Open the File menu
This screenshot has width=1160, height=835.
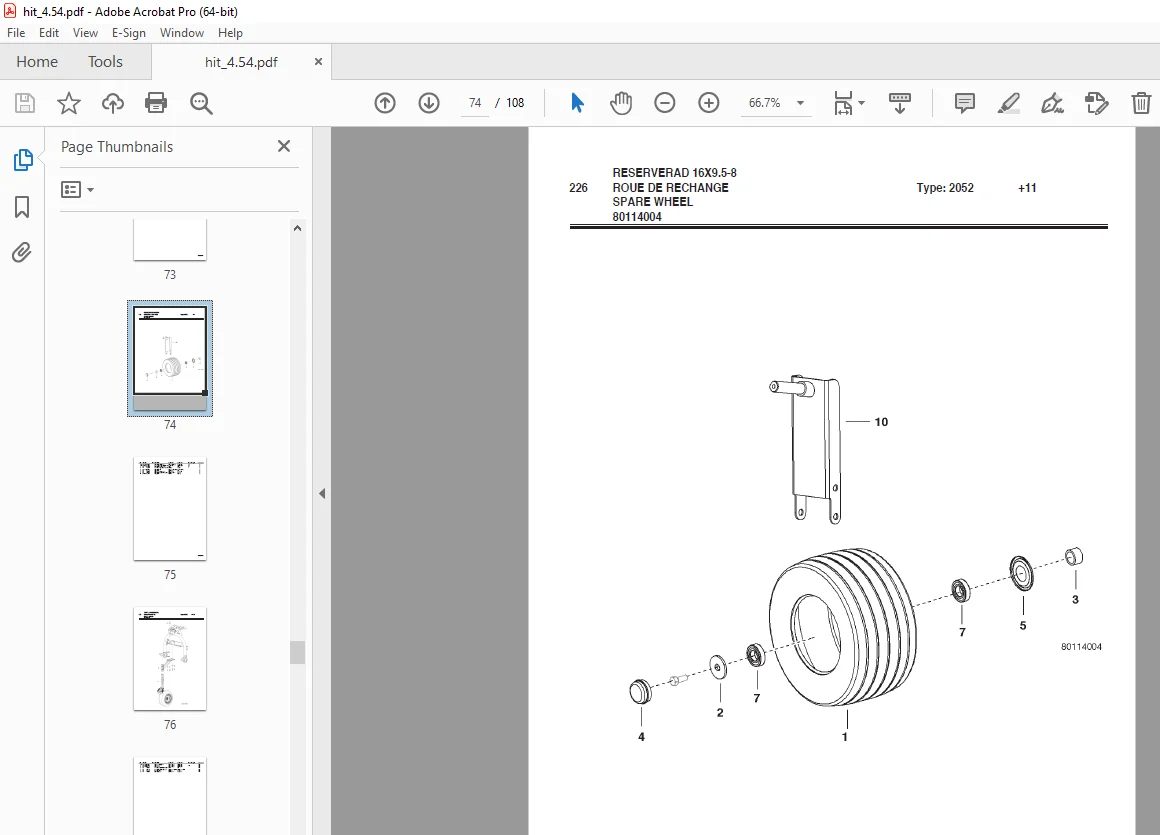16,33
